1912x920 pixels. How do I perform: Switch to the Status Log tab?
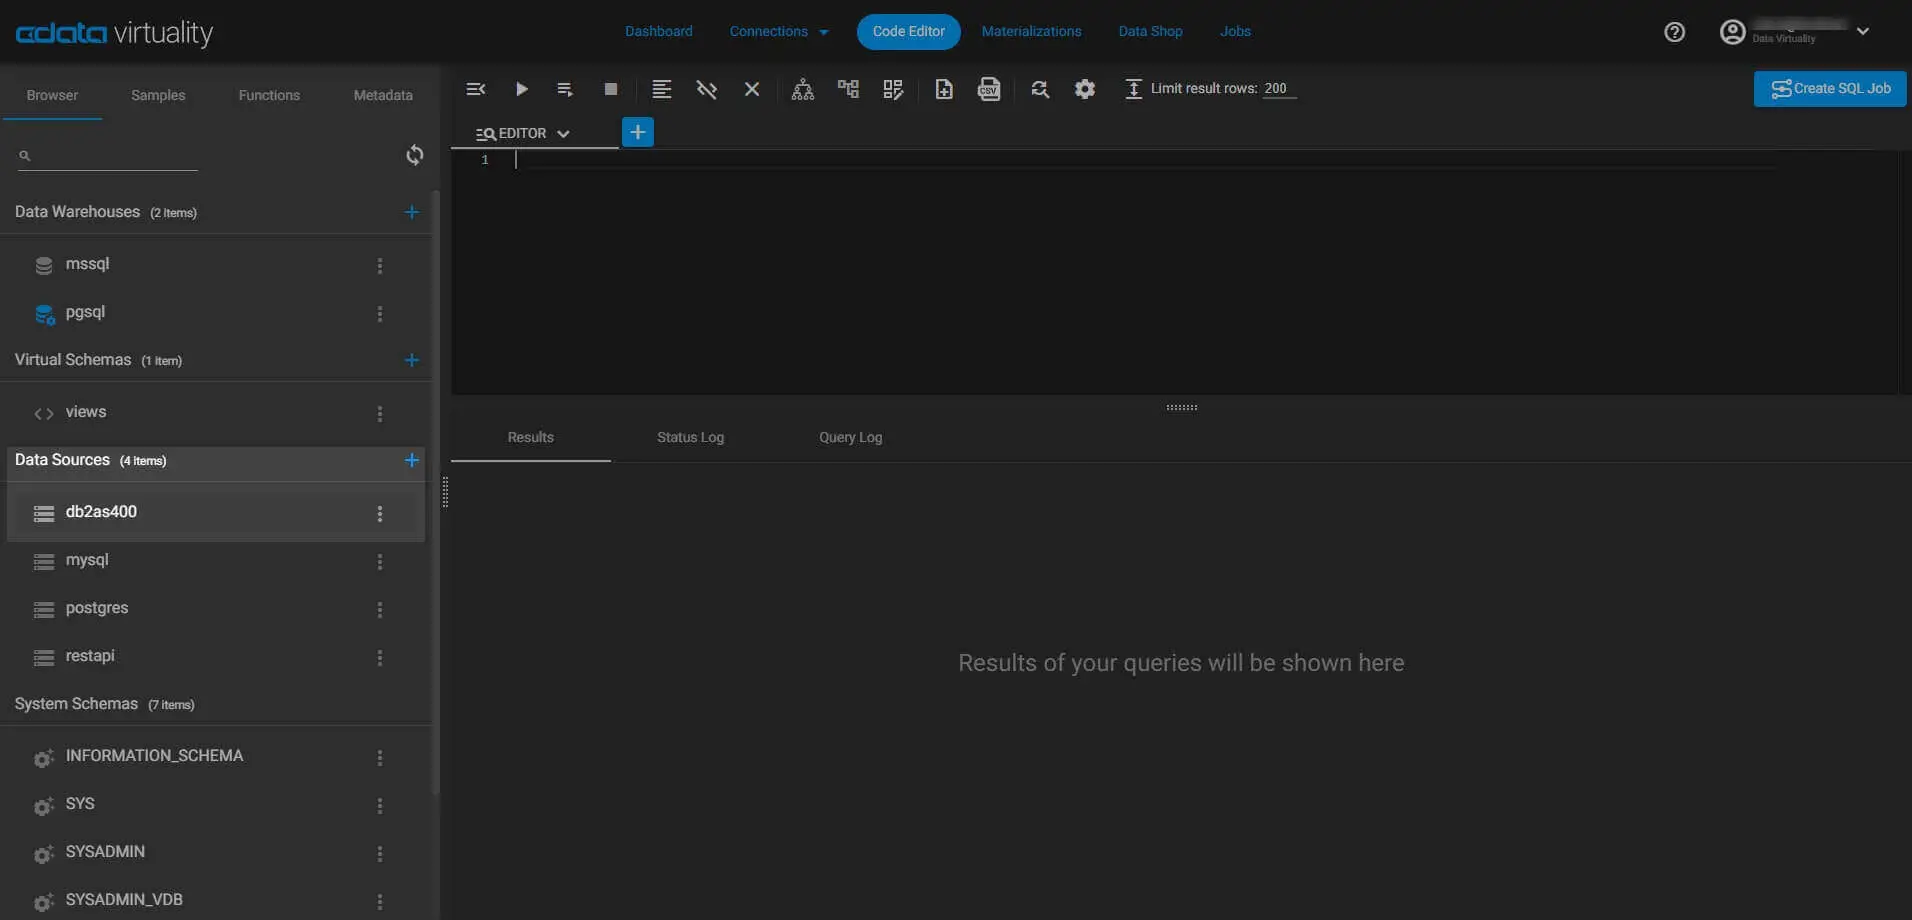[690, 437]
